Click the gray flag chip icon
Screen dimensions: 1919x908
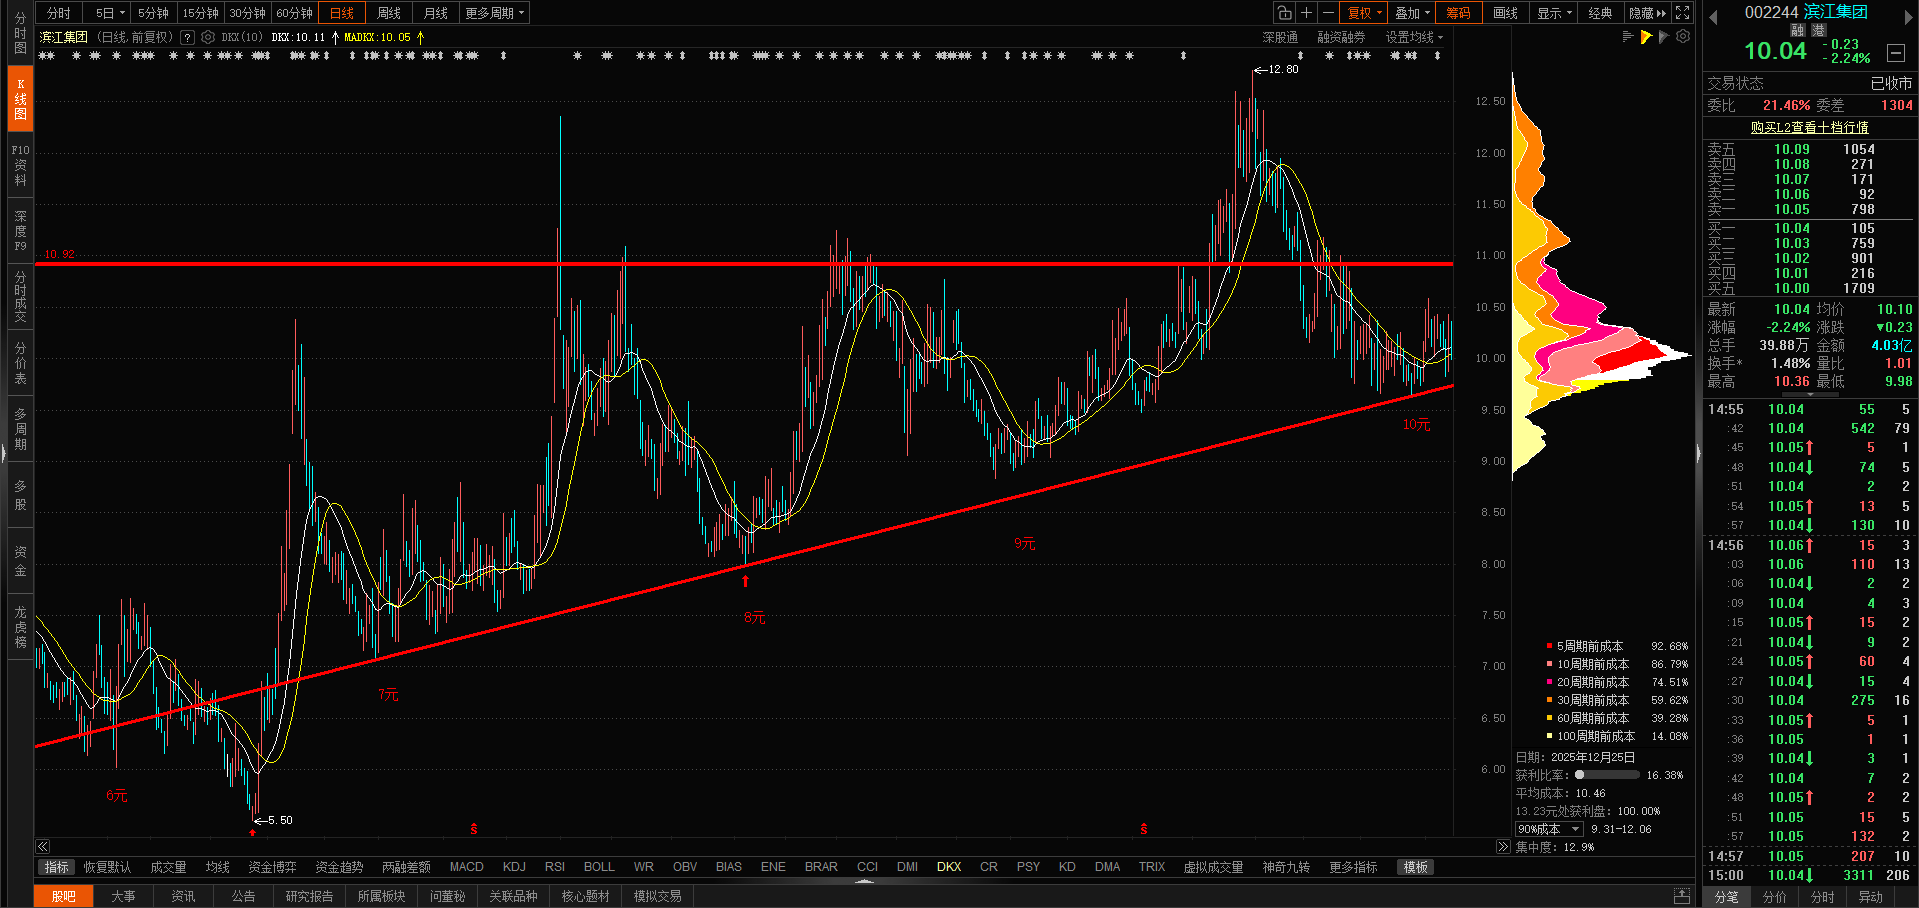(x=1664, y=37)
